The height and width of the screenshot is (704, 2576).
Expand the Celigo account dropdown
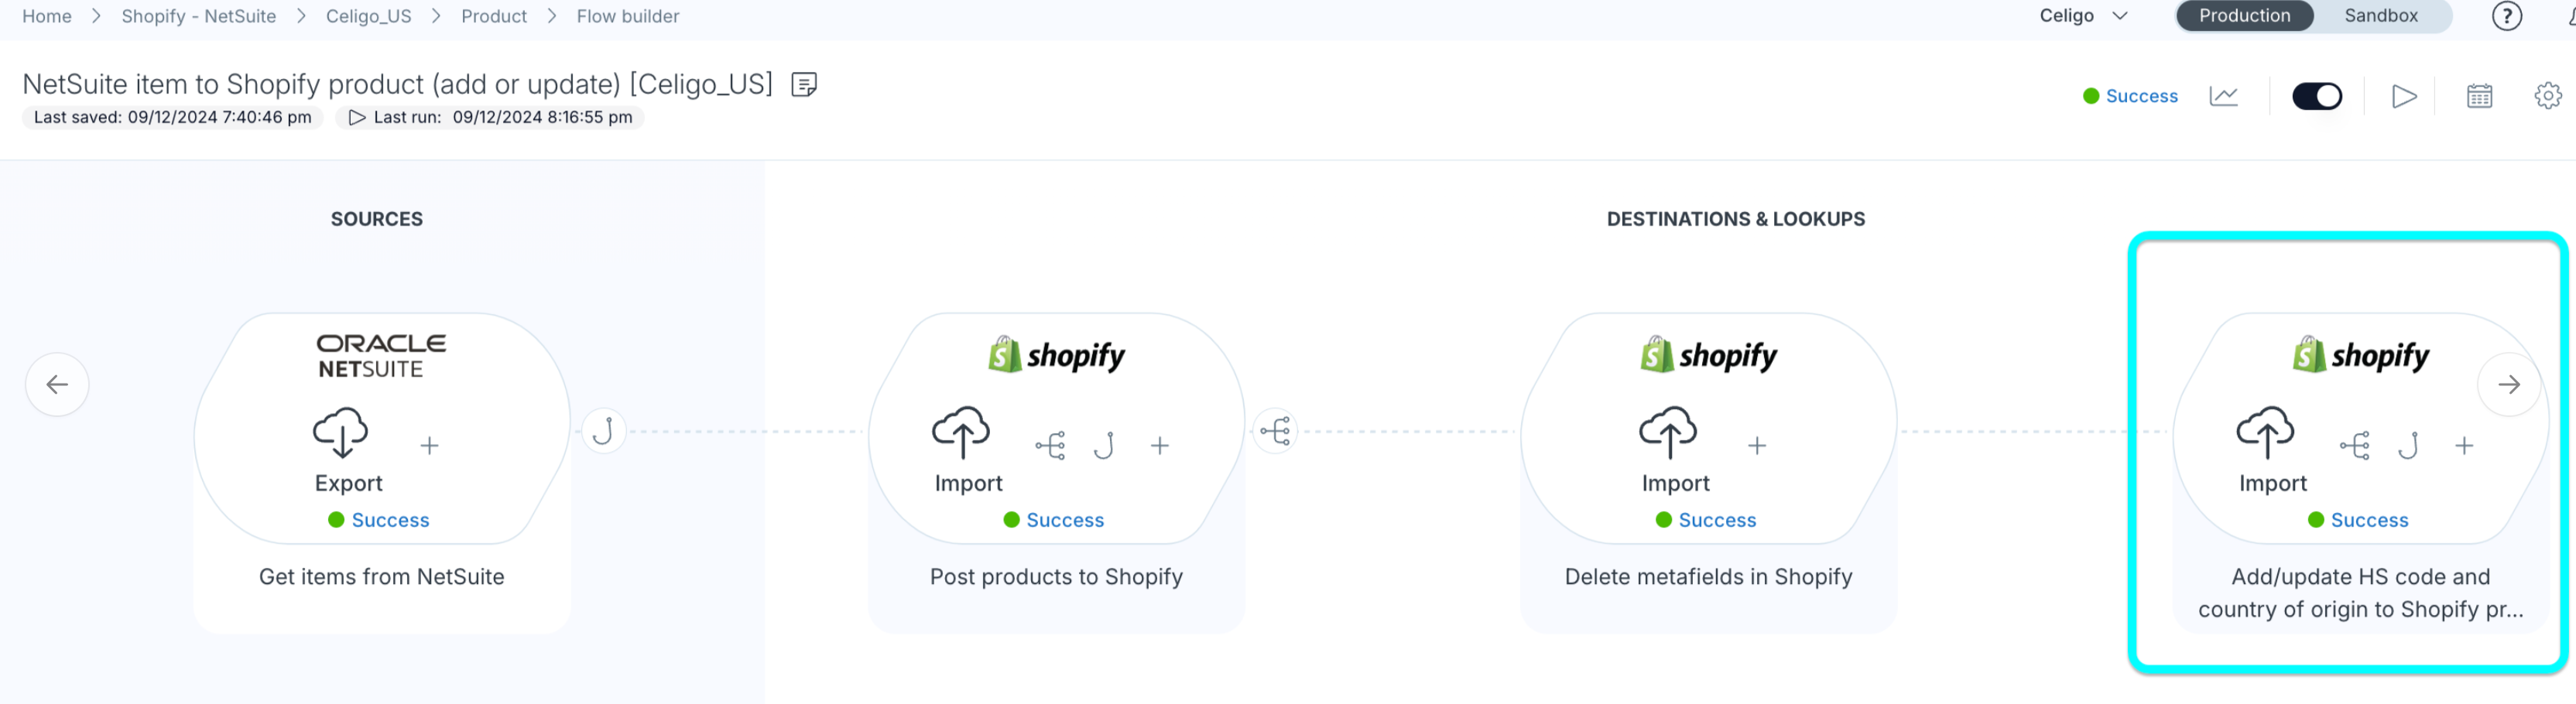2083,16
